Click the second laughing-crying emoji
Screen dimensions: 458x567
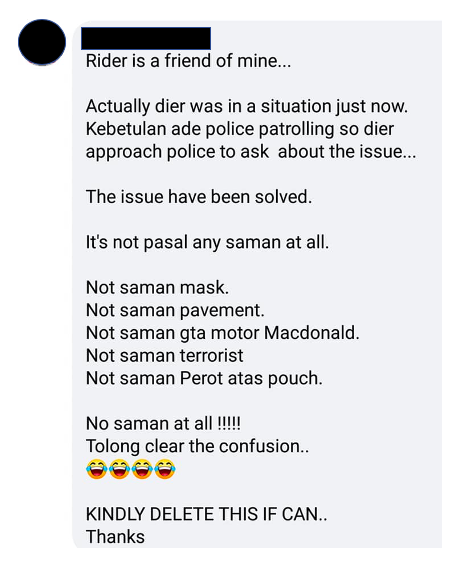coord(119,469)
